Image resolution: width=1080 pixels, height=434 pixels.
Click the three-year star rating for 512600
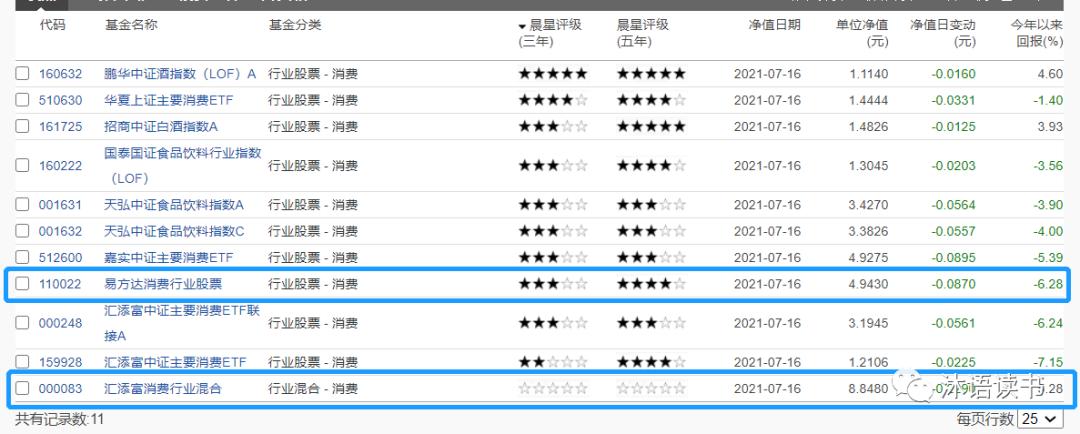553,258
